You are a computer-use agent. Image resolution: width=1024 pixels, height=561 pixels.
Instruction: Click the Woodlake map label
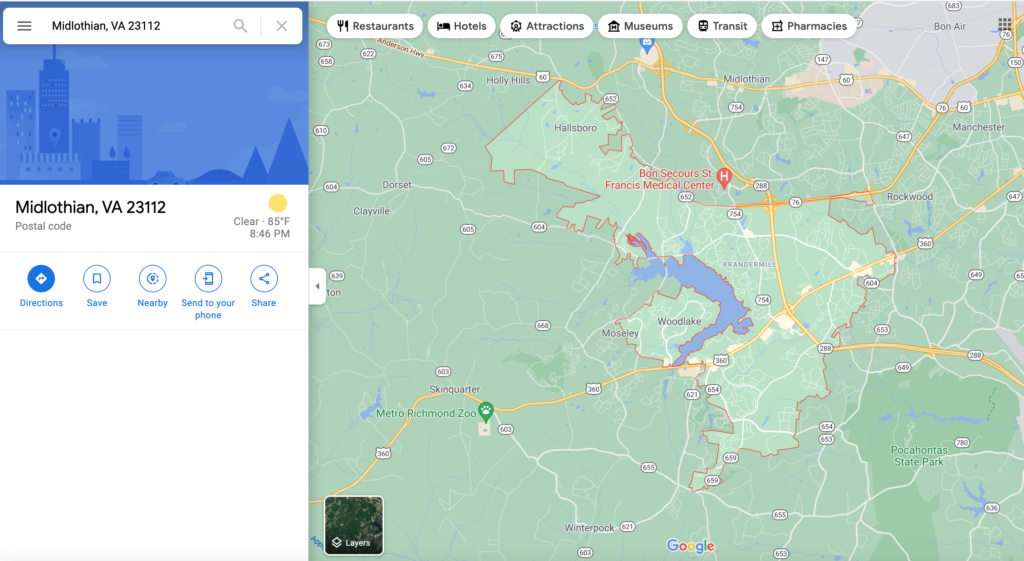(x=679, y=321)
